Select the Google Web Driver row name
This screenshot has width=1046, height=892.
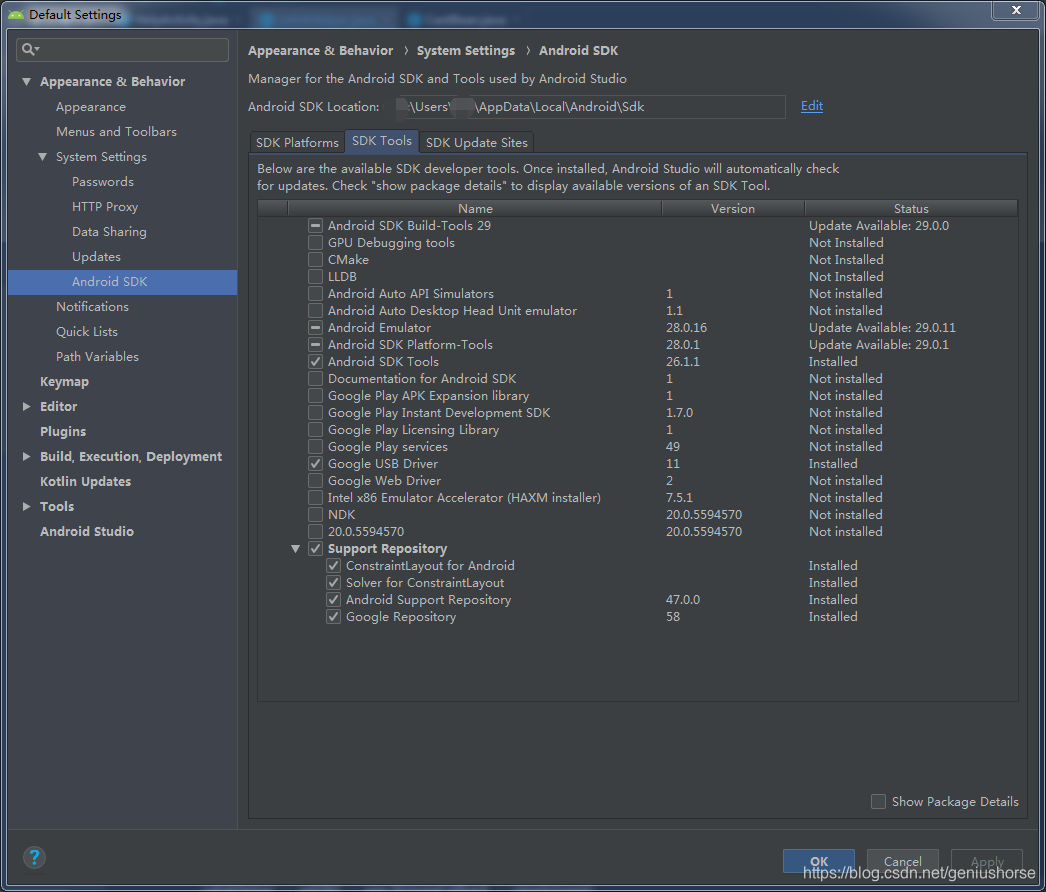coord(384,480)
